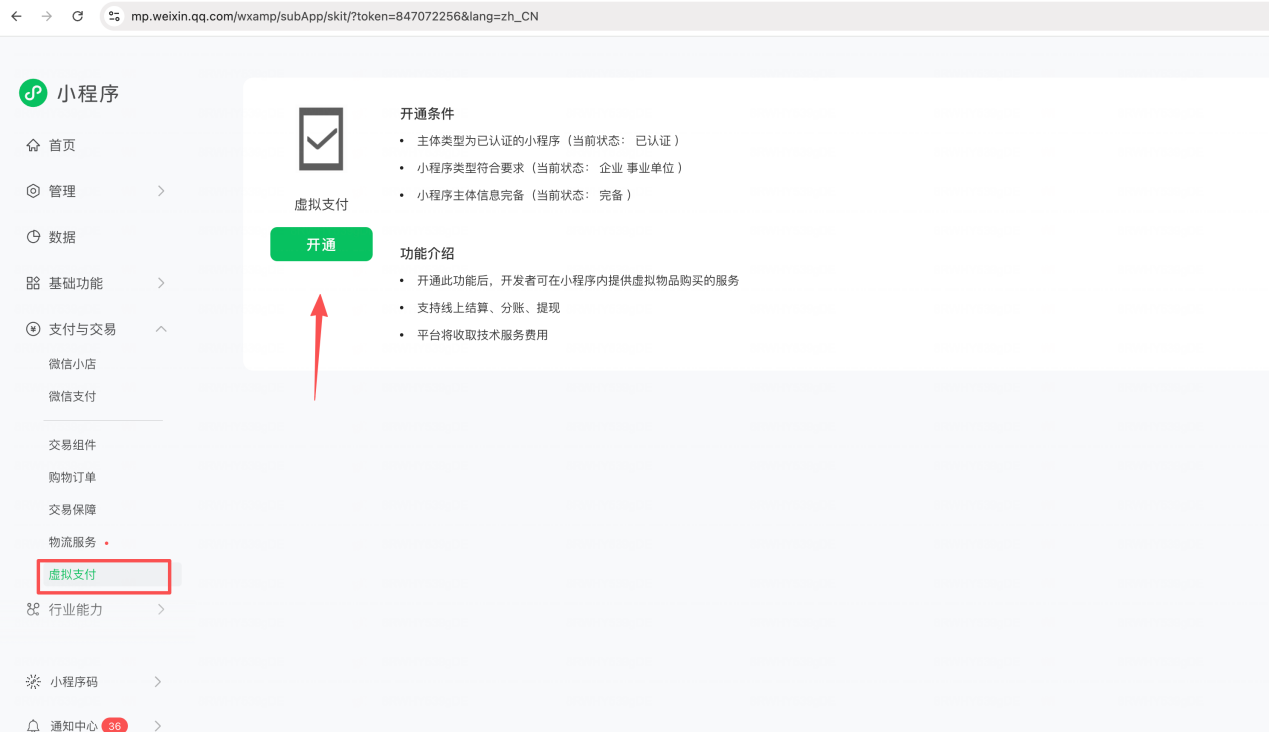Viewport: 1269px width, 732px height.
Task: Collapse the 支付与交易 chevron
Action: [x=161, y=329]
